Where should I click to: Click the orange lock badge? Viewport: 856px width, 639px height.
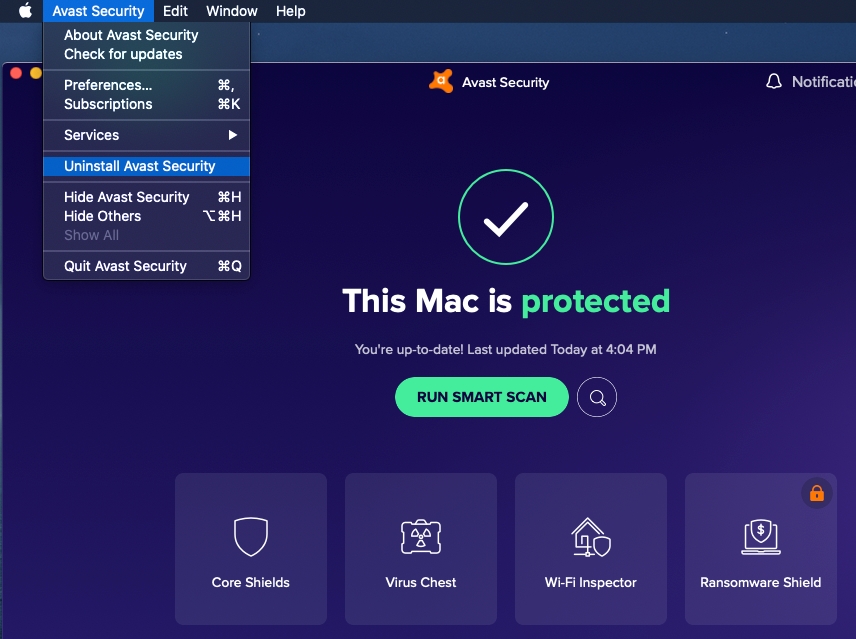[817, 493]
